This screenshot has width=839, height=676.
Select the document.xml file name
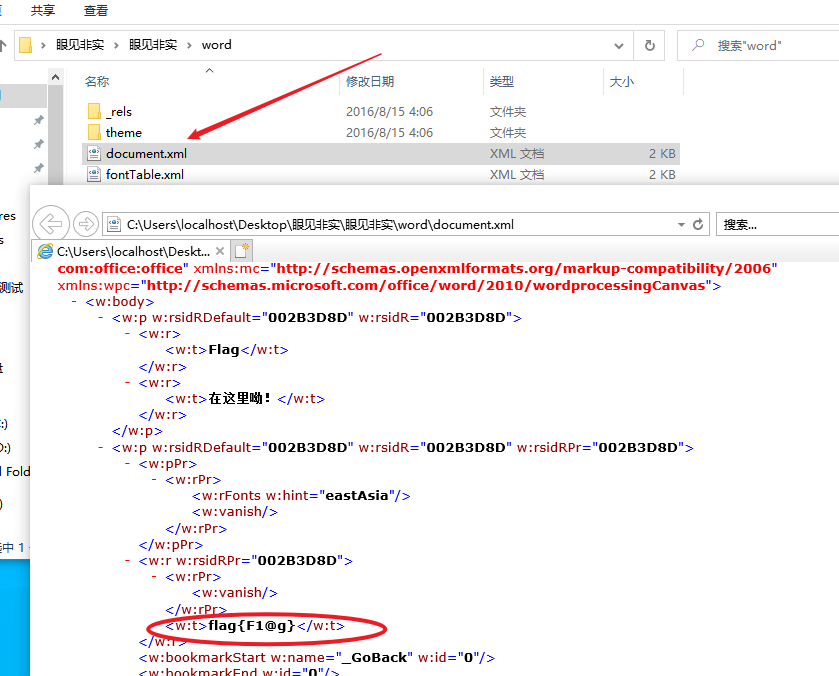(147, 154)
